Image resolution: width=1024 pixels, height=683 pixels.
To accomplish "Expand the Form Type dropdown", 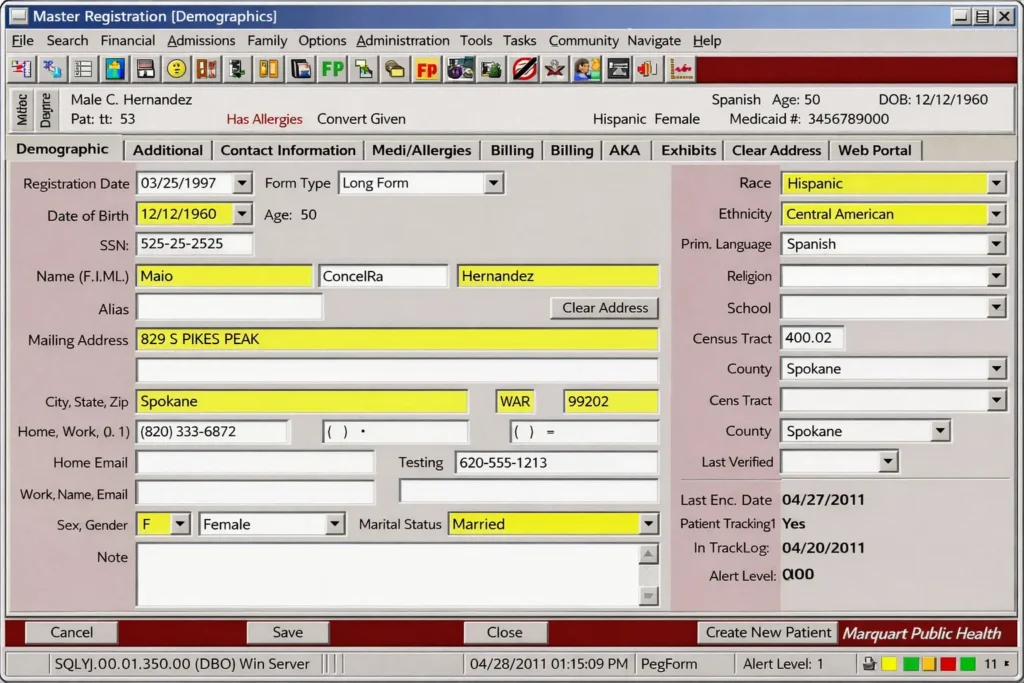I will click(494, 182).
